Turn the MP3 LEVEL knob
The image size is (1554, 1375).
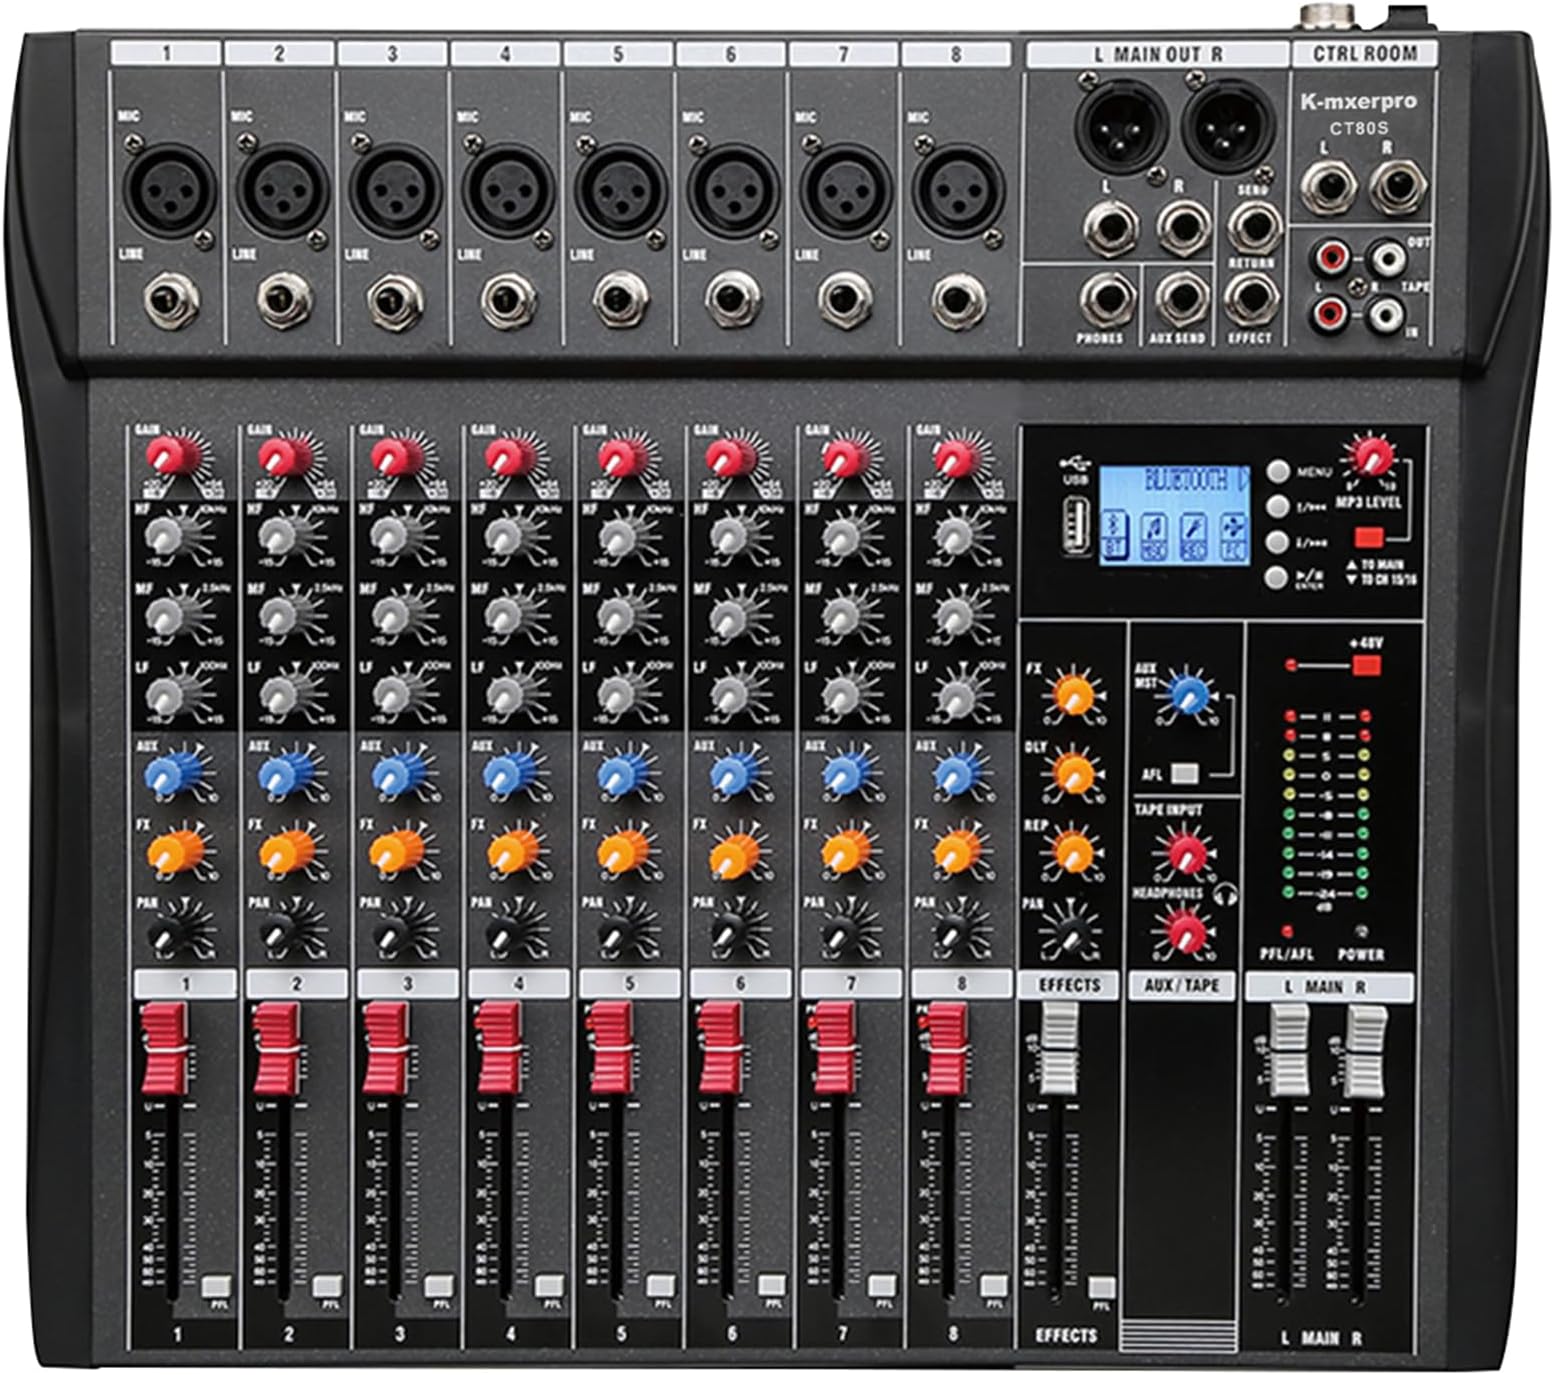[x=1371, y=456]
